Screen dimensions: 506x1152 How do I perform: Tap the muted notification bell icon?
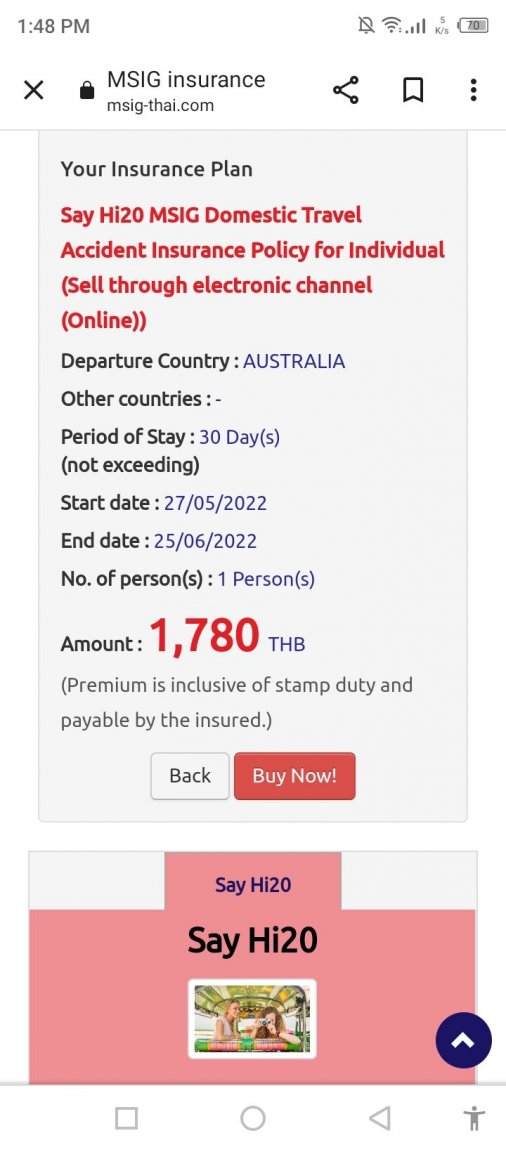click(x=366, y=26)
